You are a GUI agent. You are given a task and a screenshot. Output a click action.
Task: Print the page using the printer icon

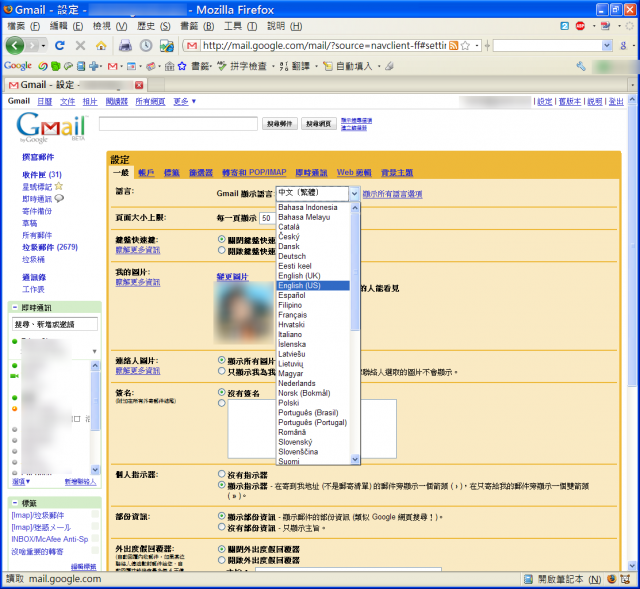pyautogui.click(x=125, y=45)
